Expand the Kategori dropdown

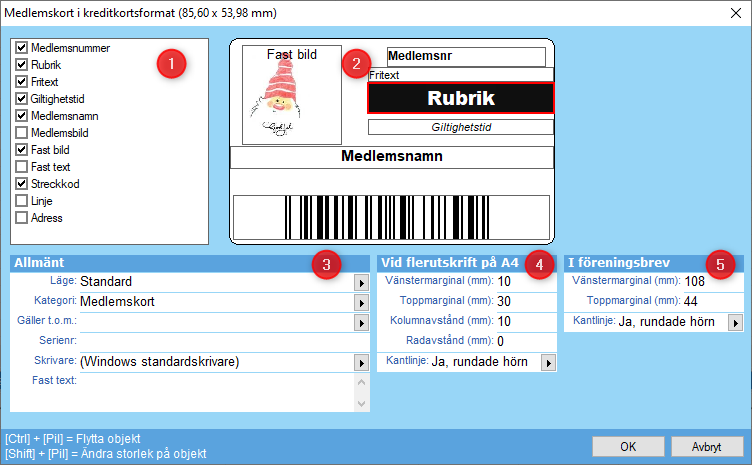pos(362,302)
